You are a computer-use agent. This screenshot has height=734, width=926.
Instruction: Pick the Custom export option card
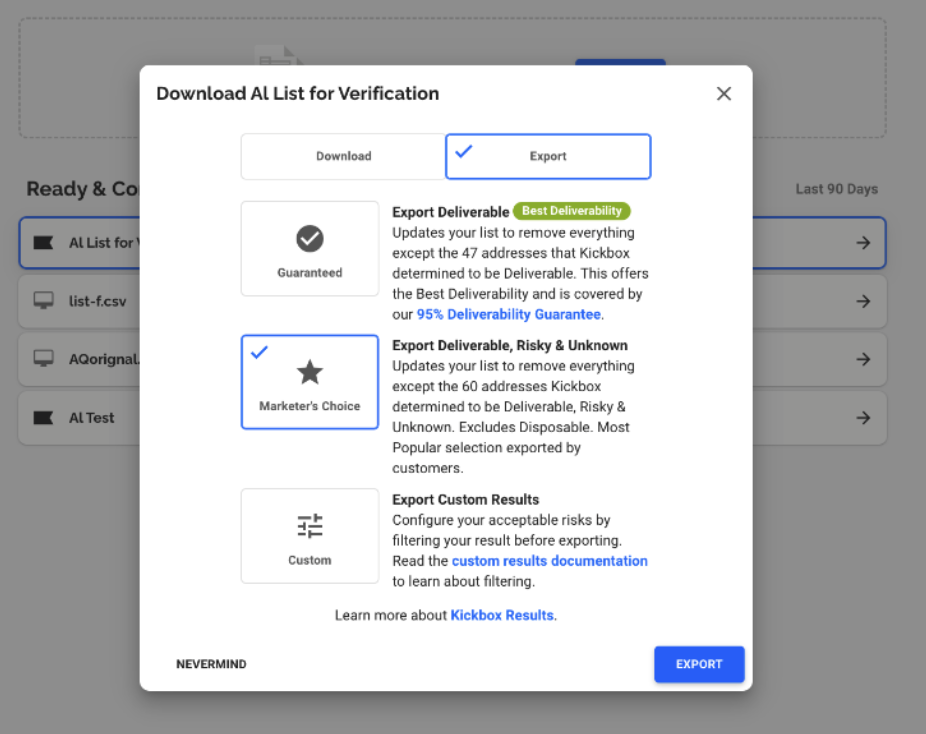(x=309, y=536)
